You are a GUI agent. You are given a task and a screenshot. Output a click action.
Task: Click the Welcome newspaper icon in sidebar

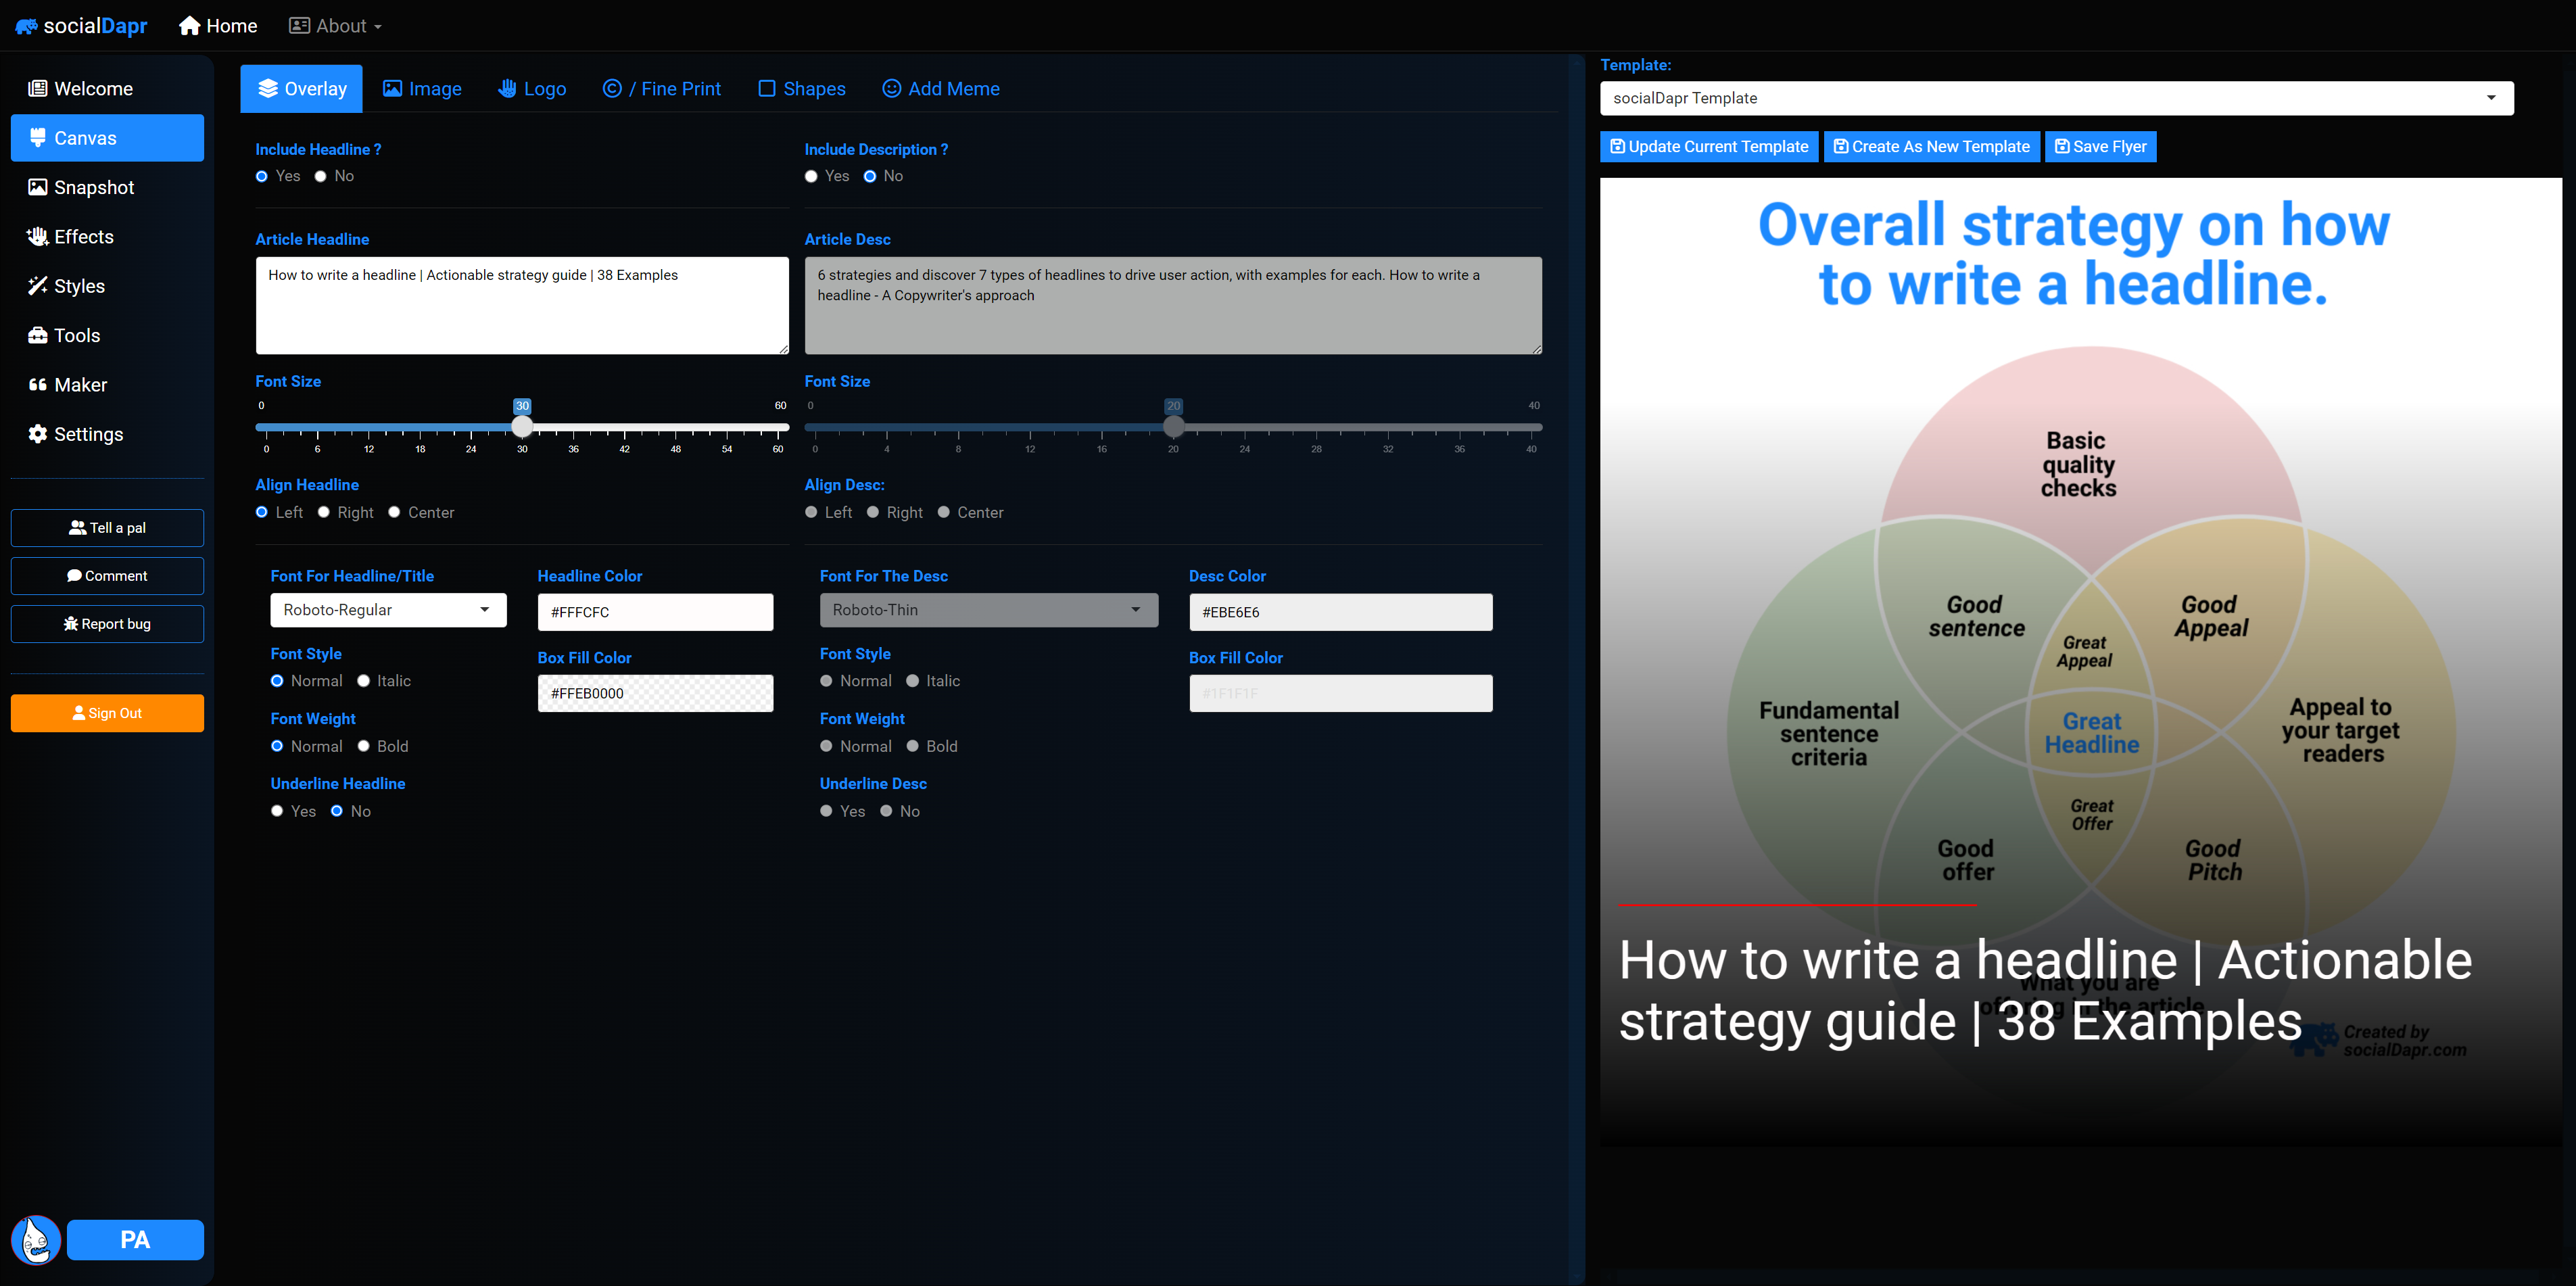point(37,88)
